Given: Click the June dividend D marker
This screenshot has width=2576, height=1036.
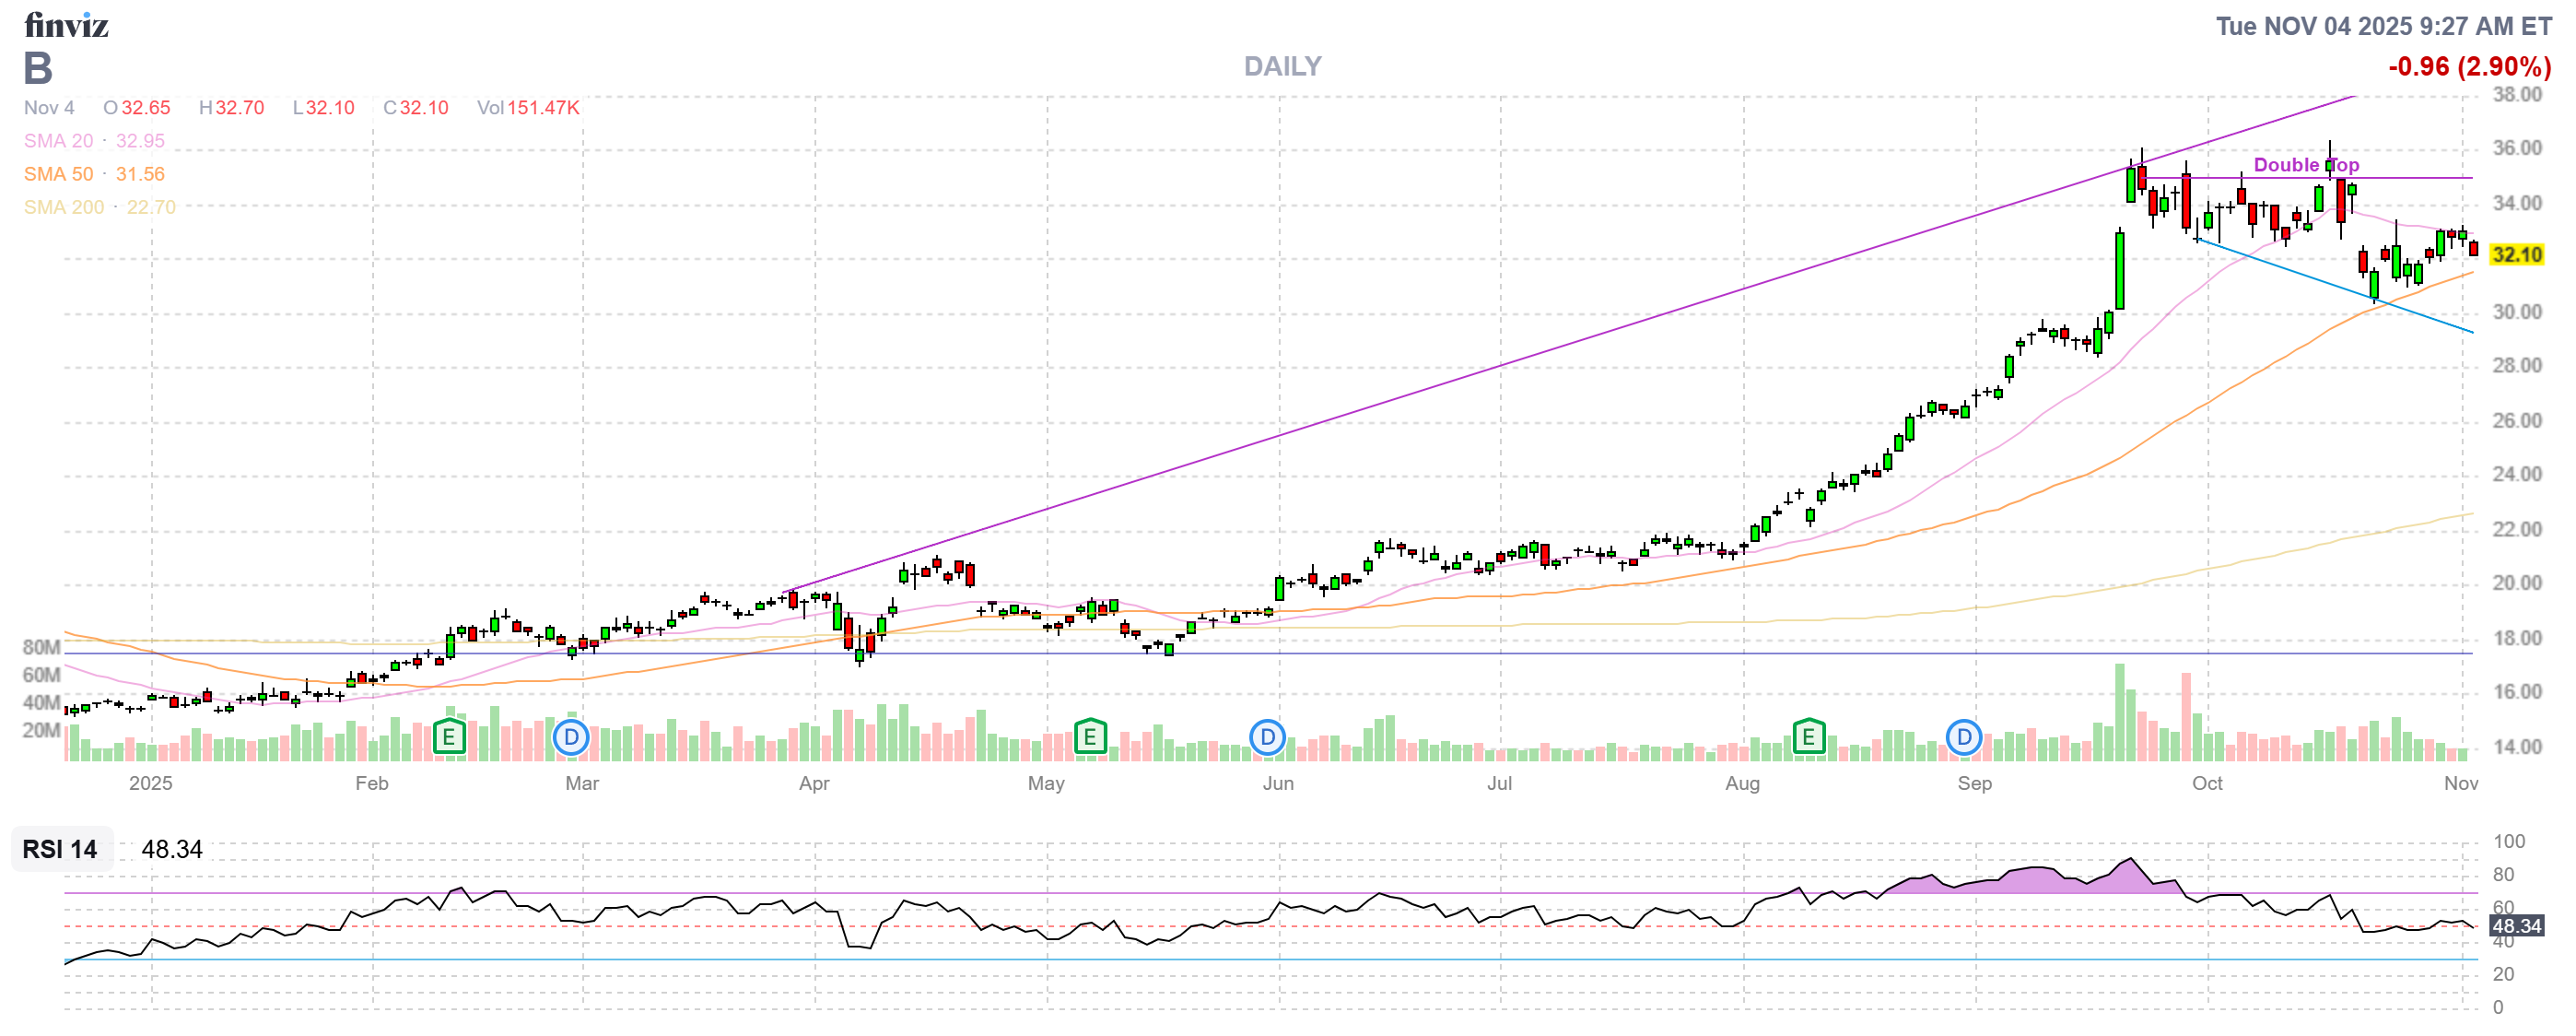Looking at the screenshot, I should coord(1267,738).
